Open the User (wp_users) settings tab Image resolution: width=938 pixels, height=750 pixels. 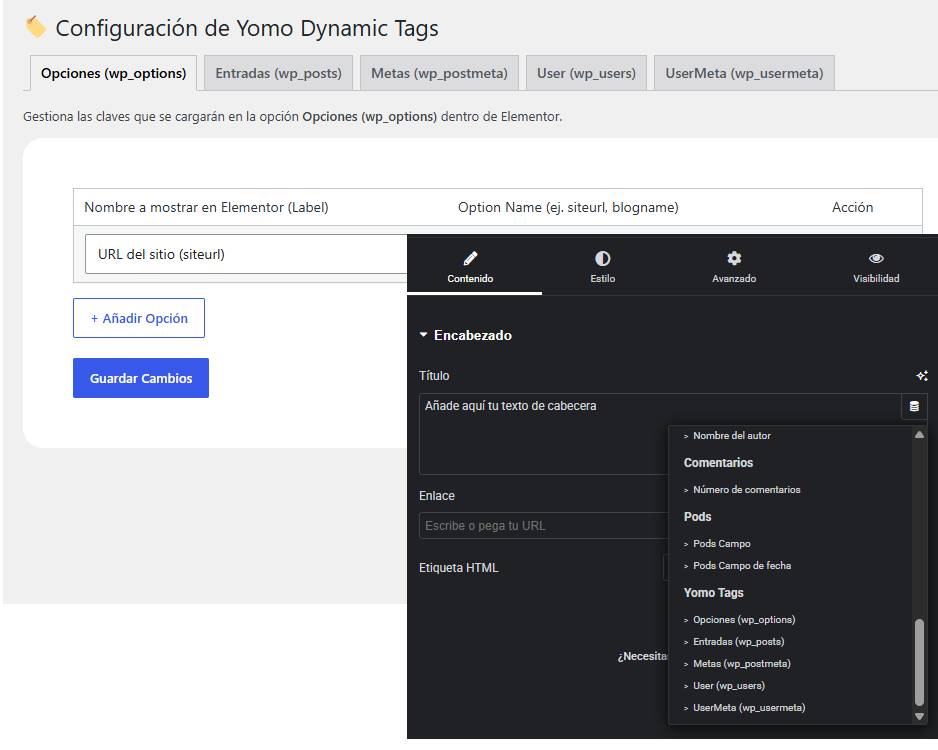point(586,73)
